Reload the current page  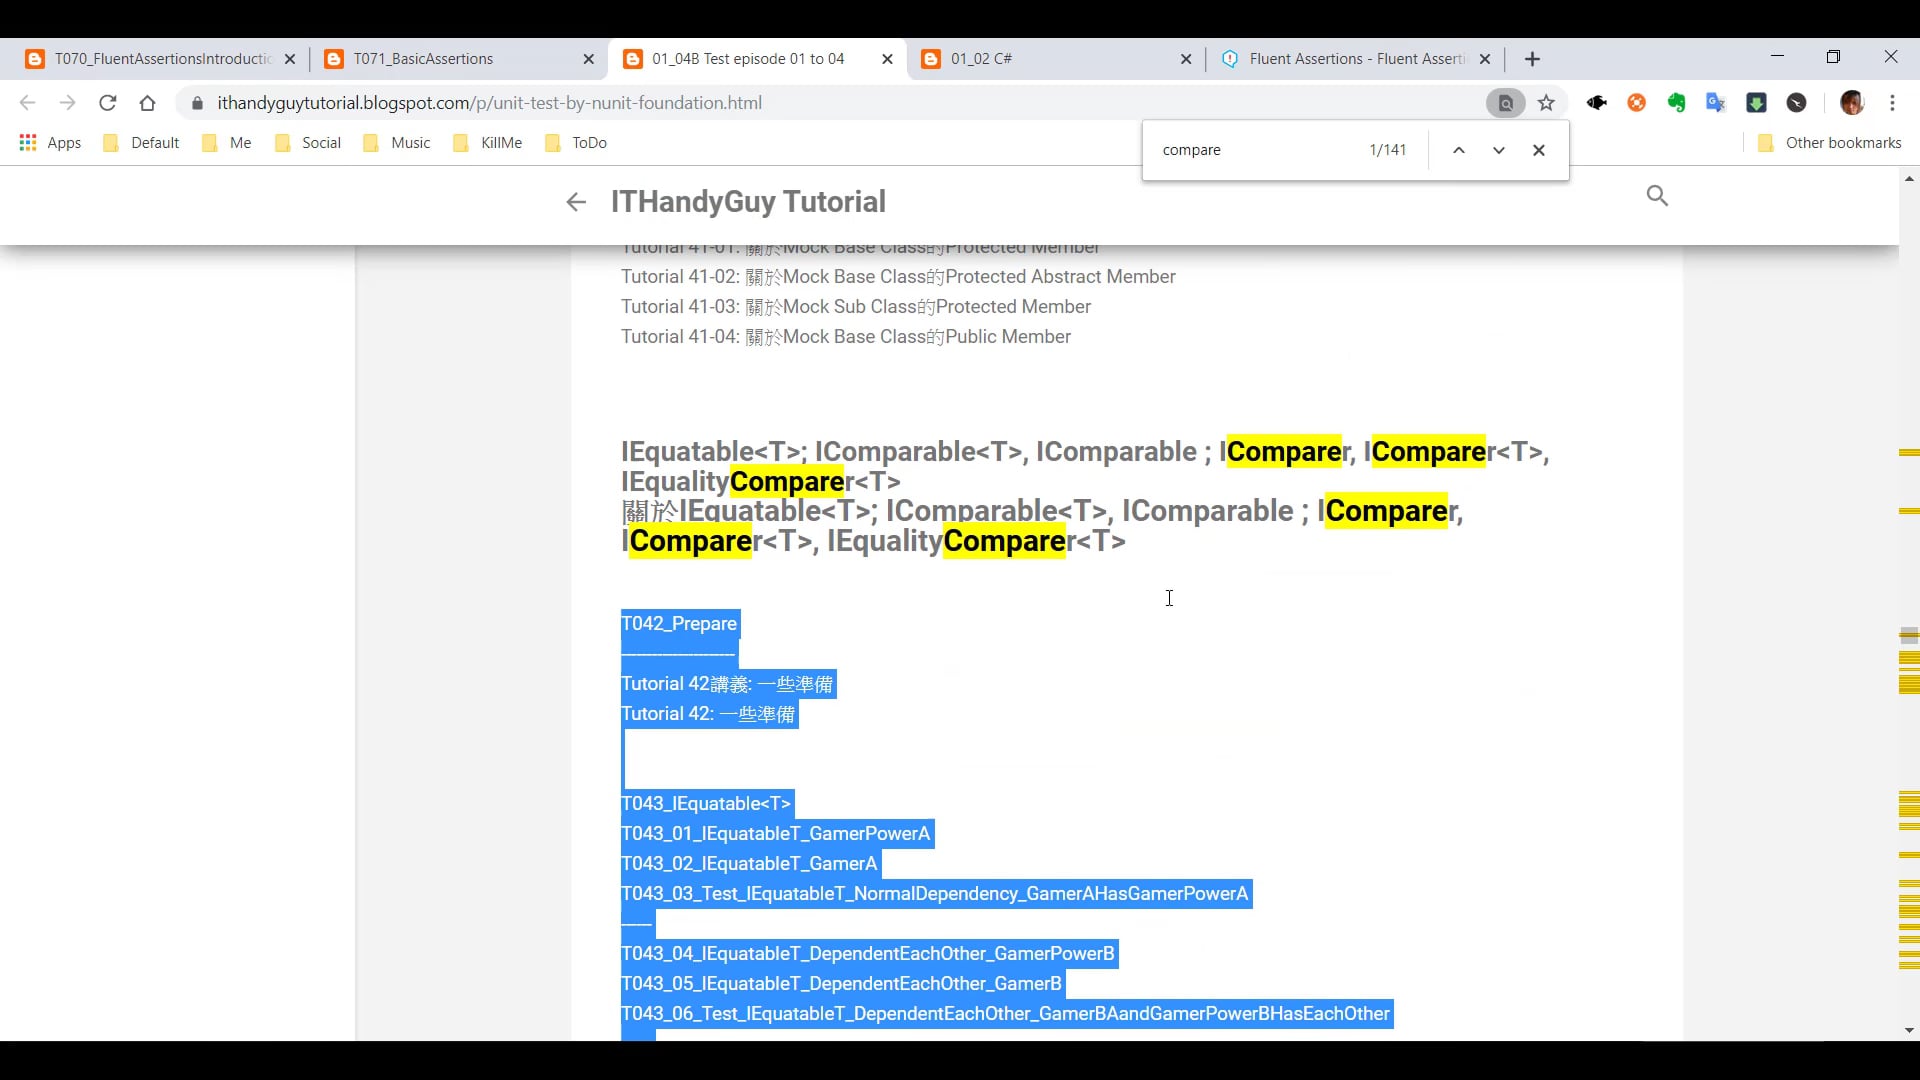tap(108, 103)
